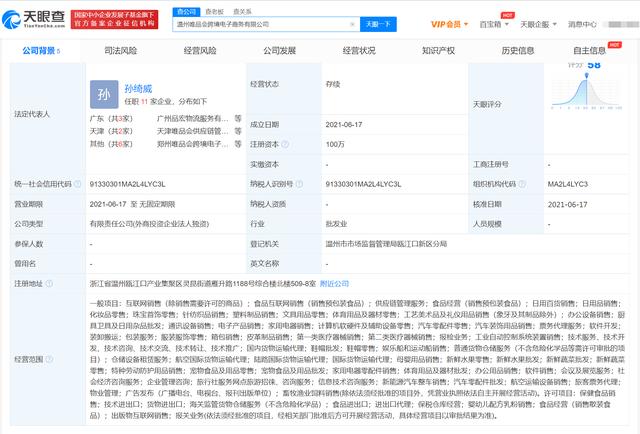This screenshot has height=434, width=640.
Task: Click help icon next to 注册地址
Action: (49, 283)
